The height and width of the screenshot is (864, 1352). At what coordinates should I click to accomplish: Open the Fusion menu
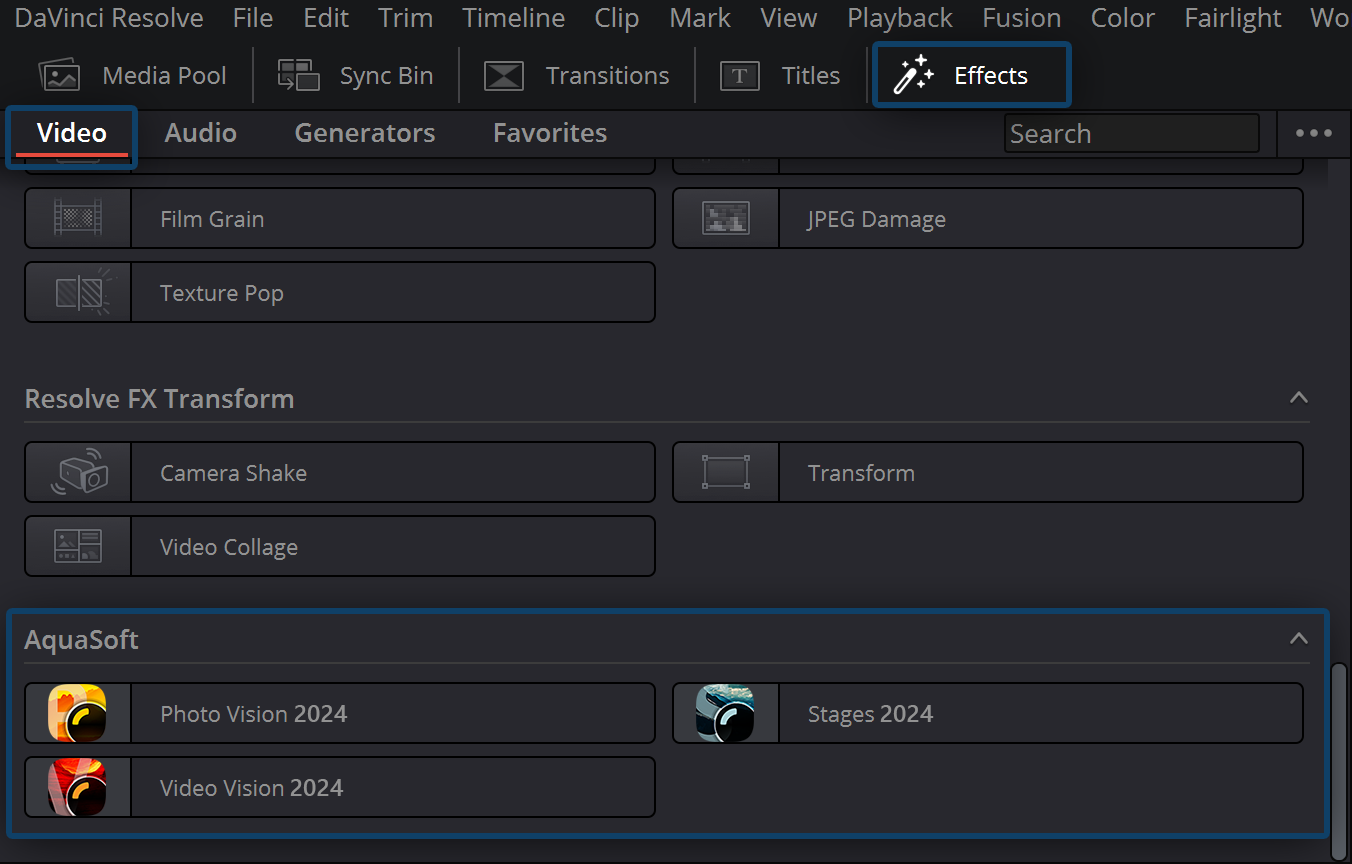click(1021, 17)
